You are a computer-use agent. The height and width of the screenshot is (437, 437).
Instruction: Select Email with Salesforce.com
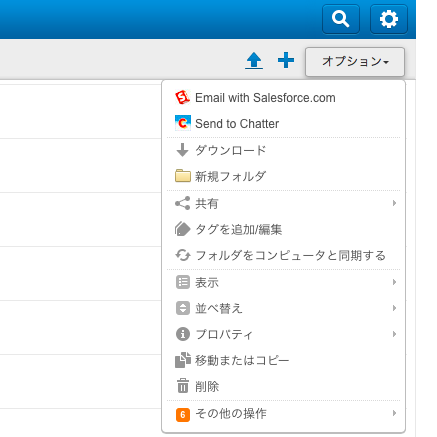pyautogui.click(x=283, y=98)
